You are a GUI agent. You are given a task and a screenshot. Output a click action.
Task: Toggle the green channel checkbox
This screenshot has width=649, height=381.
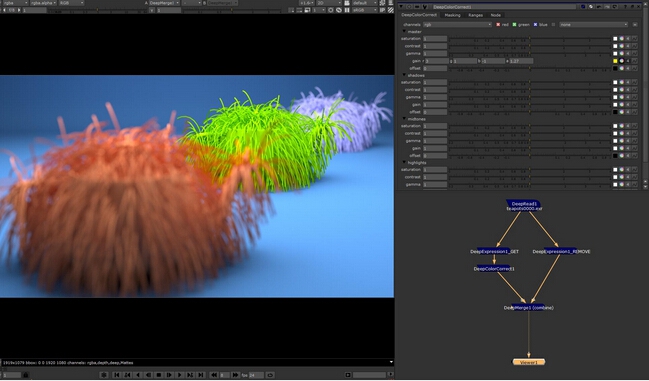514,25
